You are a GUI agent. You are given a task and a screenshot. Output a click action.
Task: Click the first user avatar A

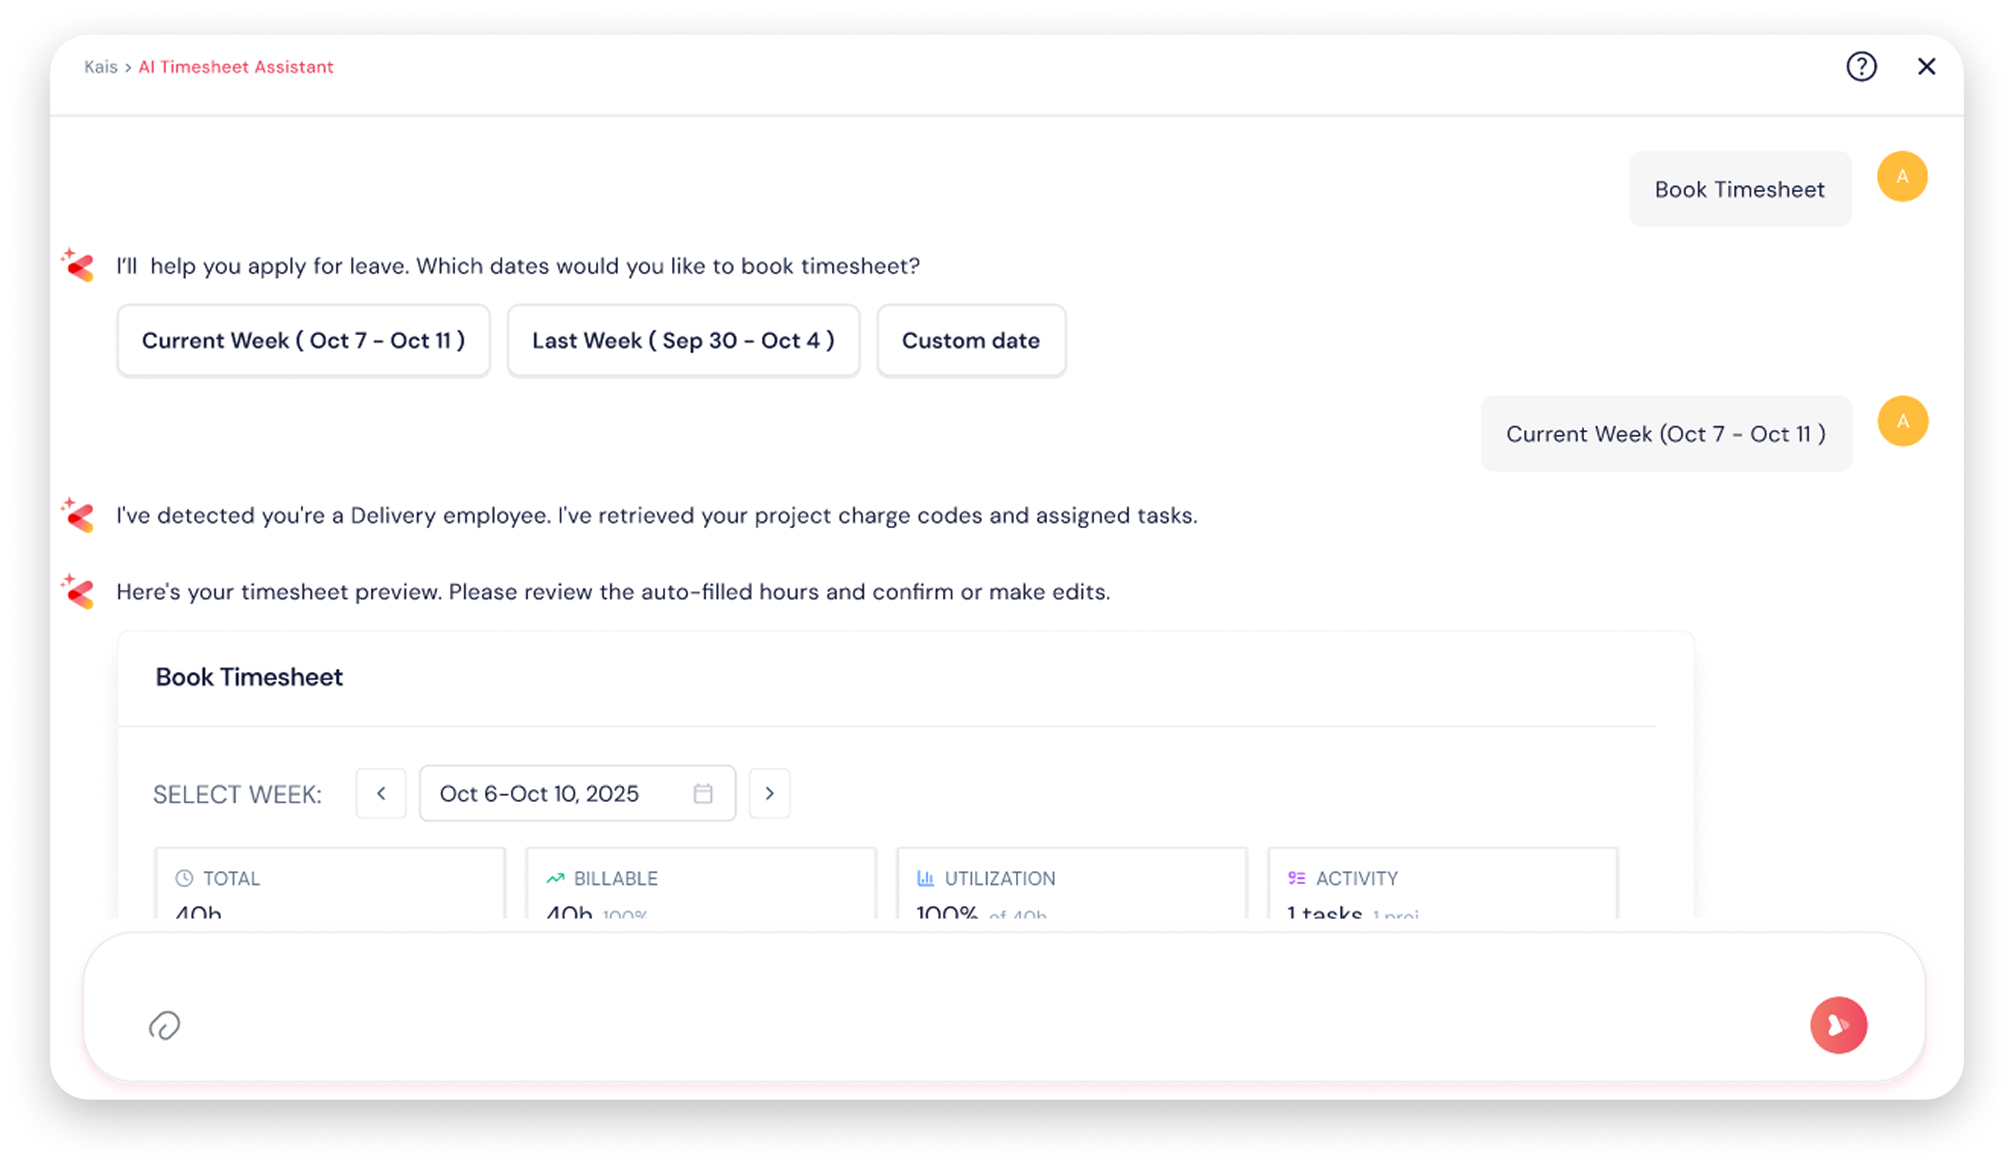1901,177
